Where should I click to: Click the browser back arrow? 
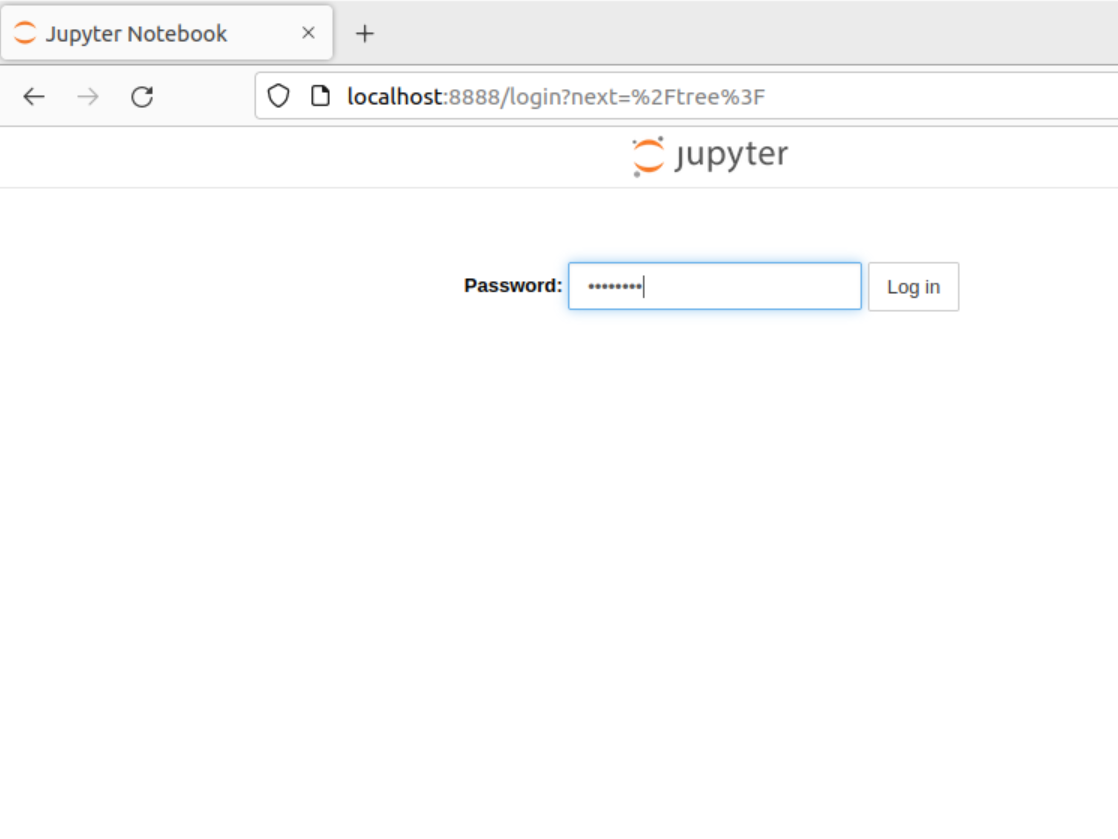tap(34, 96)
